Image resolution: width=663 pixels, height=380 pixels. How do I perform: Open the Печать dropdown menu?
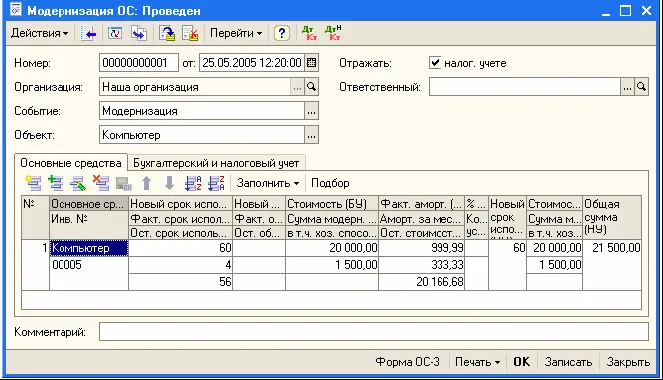tap(477, 362)
